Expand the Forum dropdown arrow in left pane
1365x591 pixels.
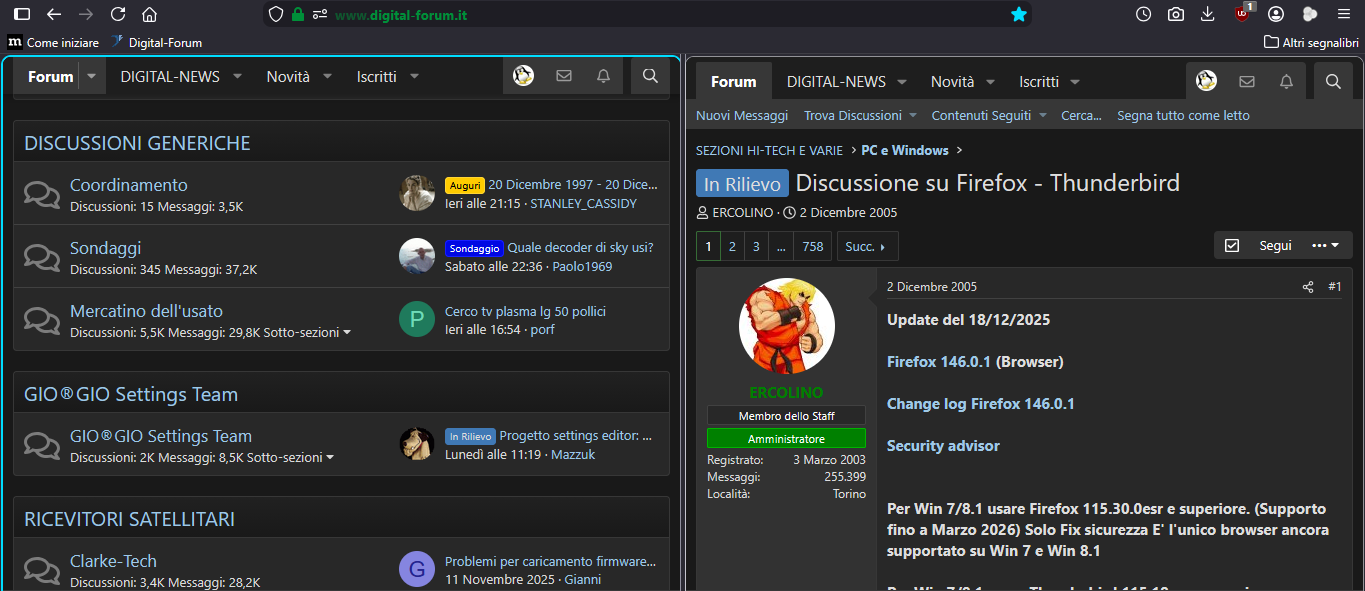tap(92, 76)
